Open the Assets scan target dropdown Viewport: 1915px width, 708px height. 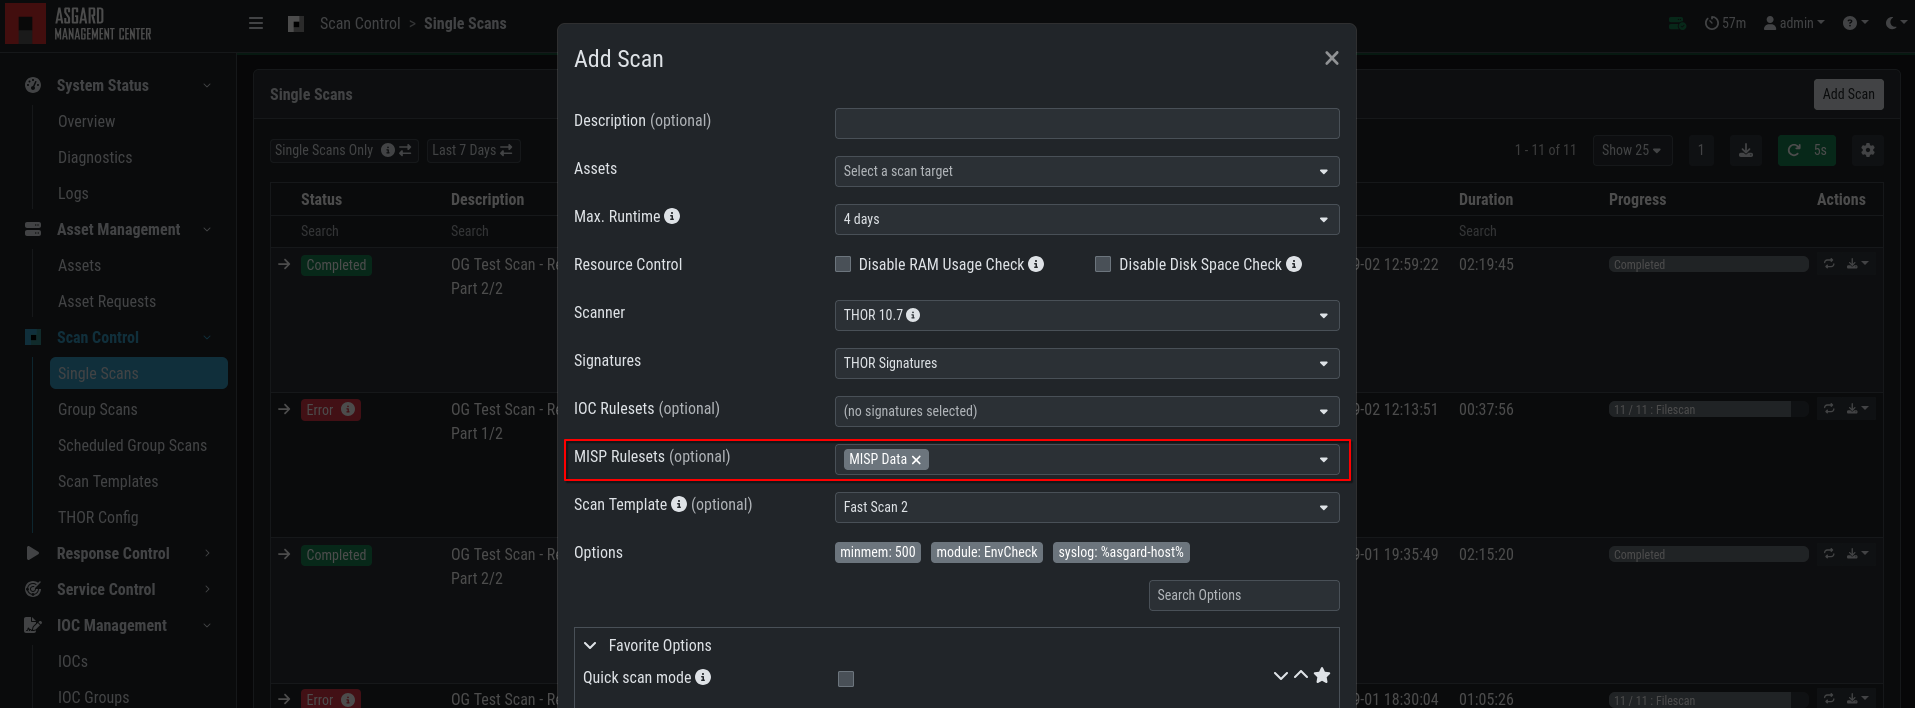1087,171
